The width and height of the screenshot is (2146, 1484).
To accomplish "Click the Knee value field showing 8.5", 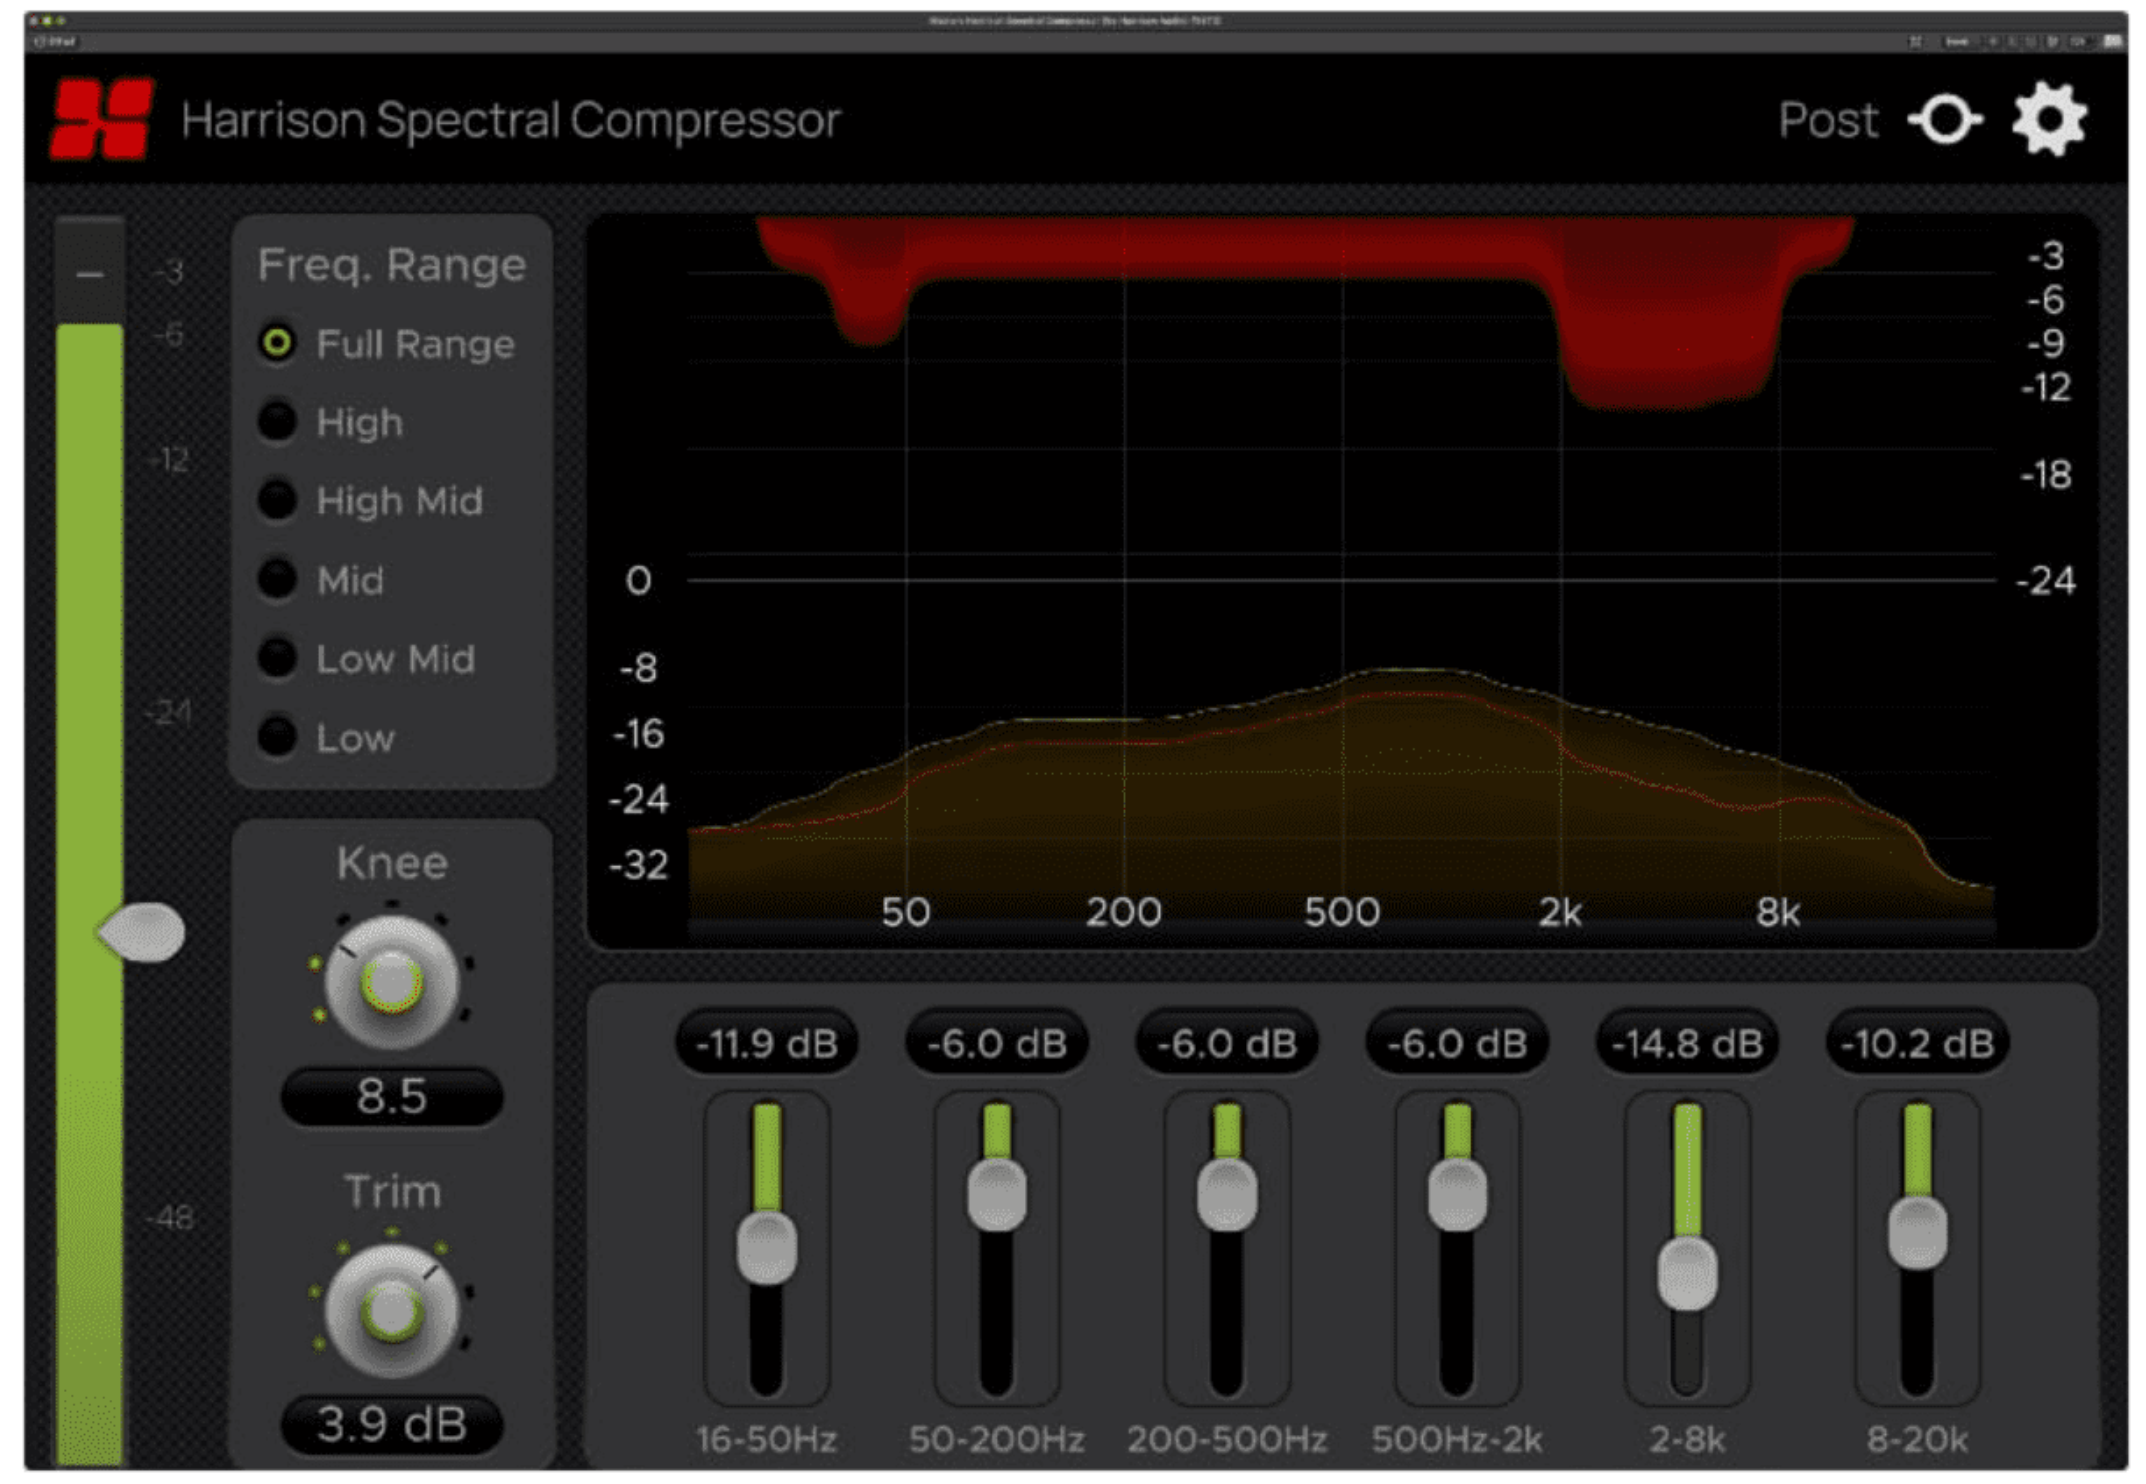I will (391, 1096).
